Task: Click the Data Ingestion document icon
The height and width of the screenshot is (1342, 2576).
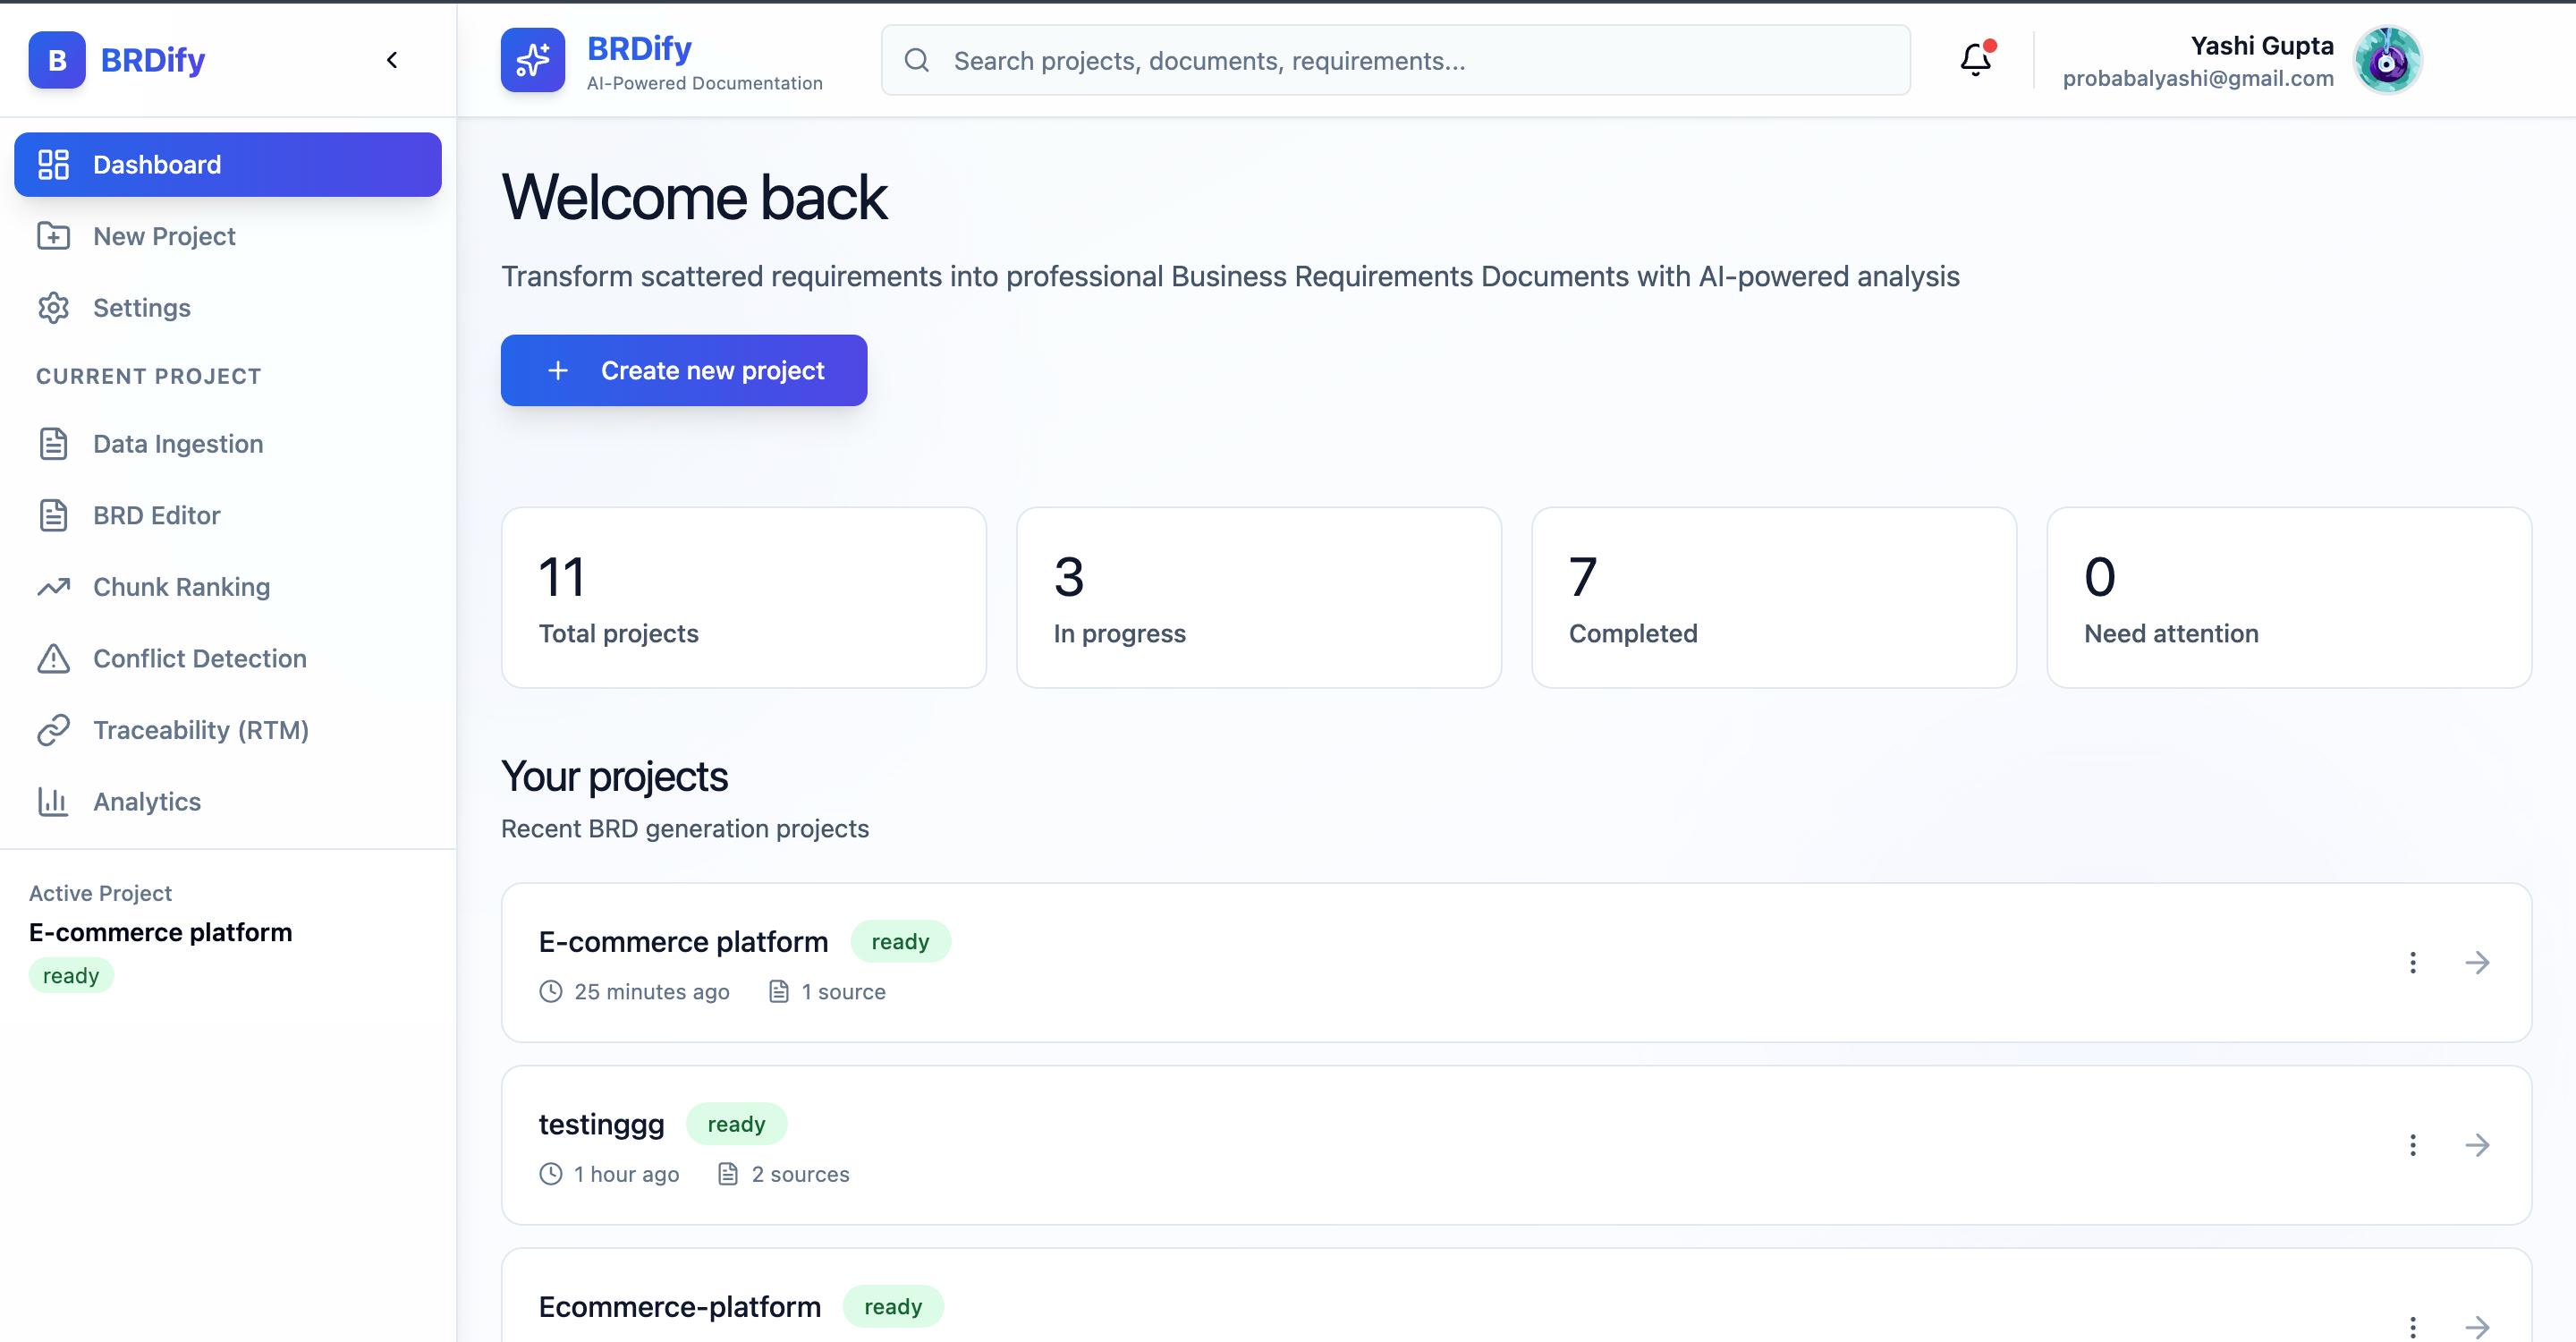Action: coord(53,444)
